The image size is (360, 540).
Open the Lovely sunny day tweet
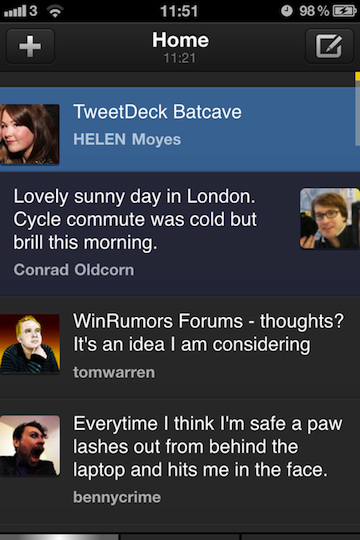coord(180,234)
